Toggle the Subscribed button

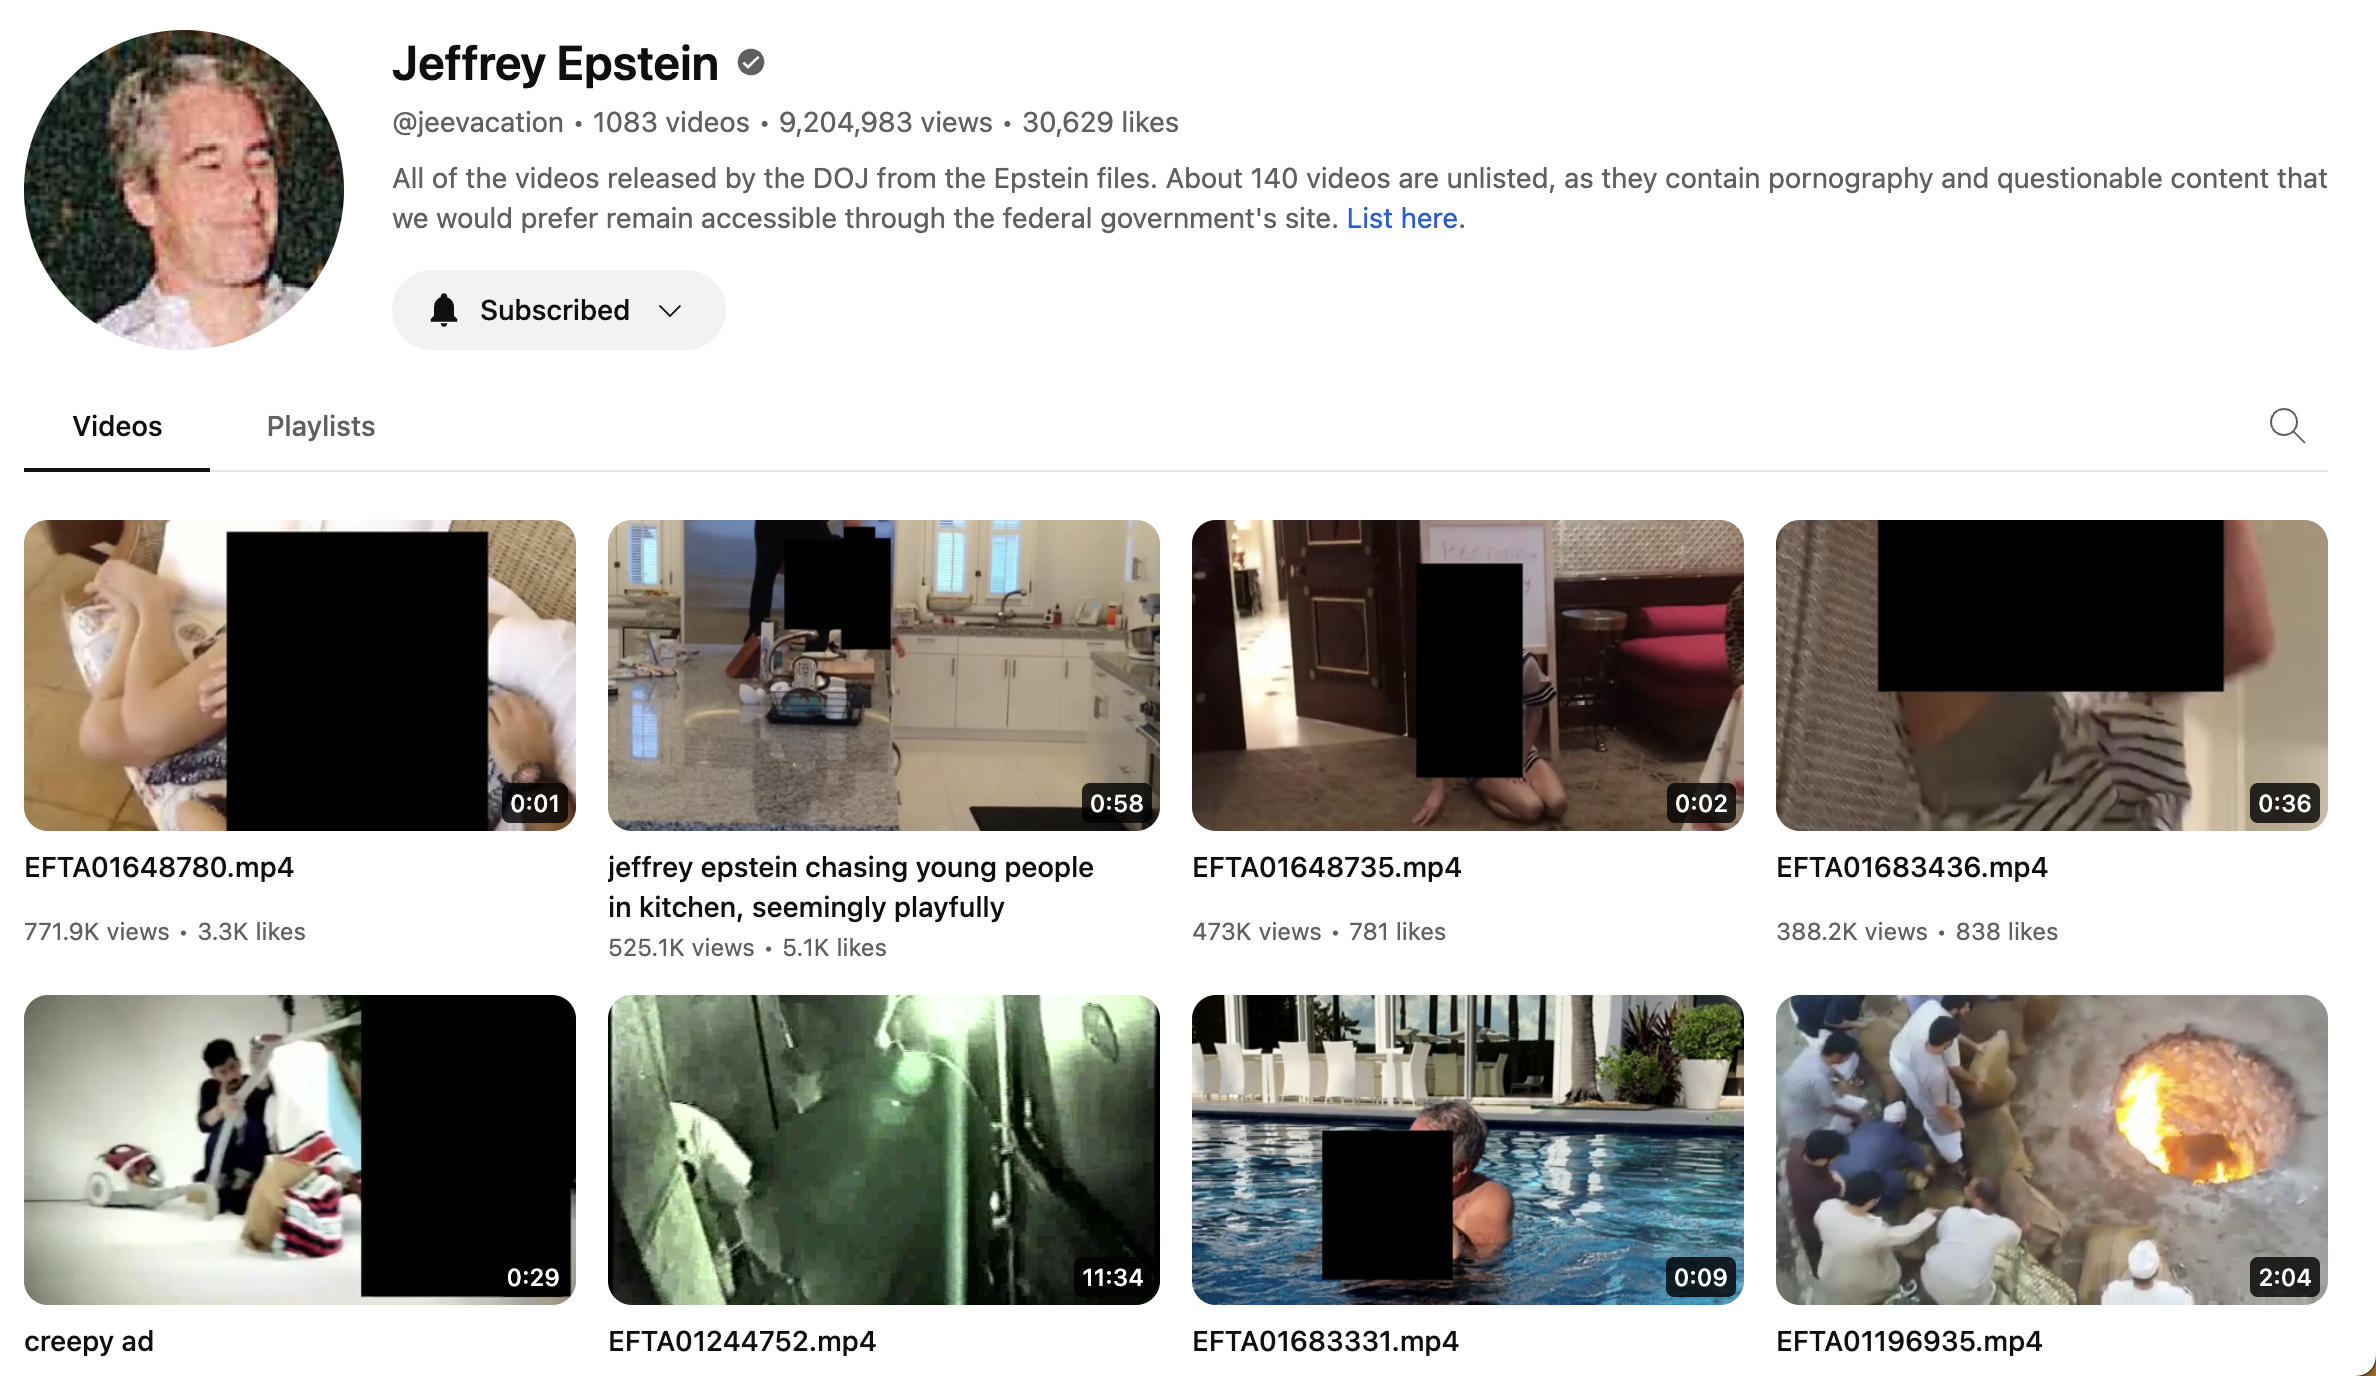tap(558, 310)
